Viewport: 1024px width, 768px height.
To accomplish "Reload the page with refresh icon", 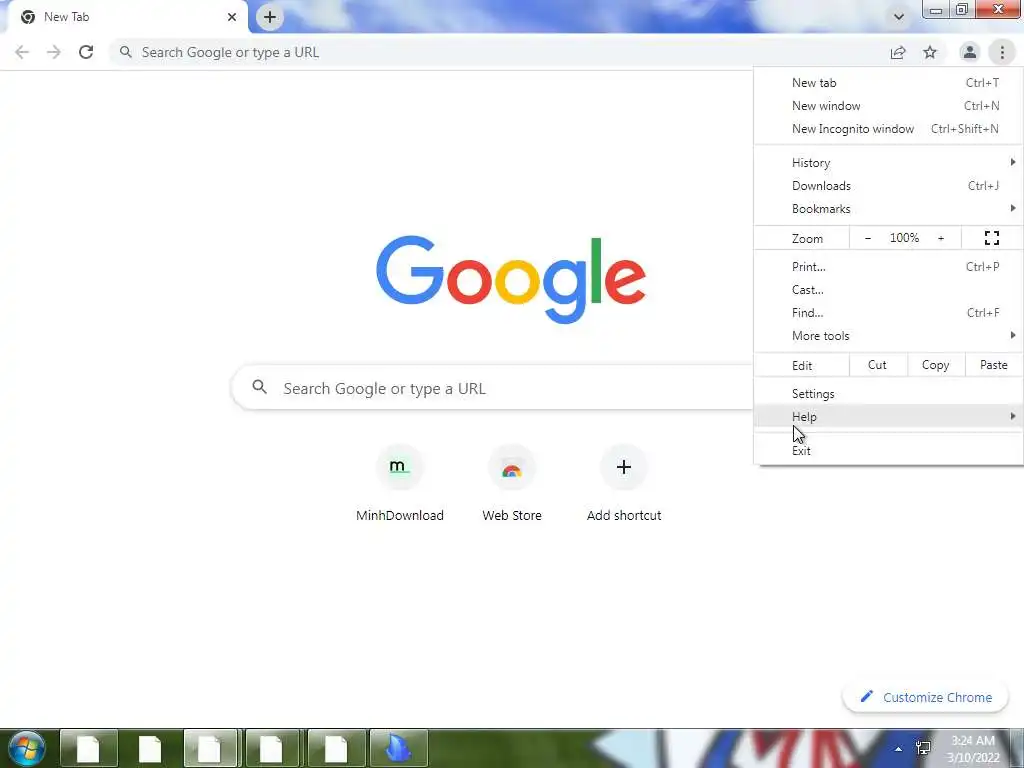I will 86,52.
